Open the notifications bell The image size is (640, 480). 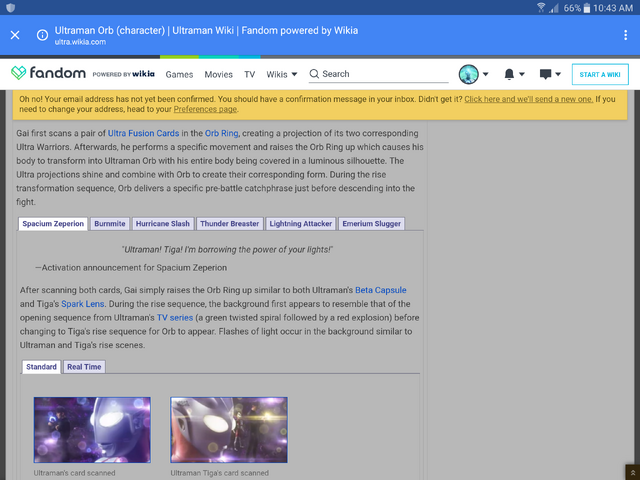(x=509, y=74)
